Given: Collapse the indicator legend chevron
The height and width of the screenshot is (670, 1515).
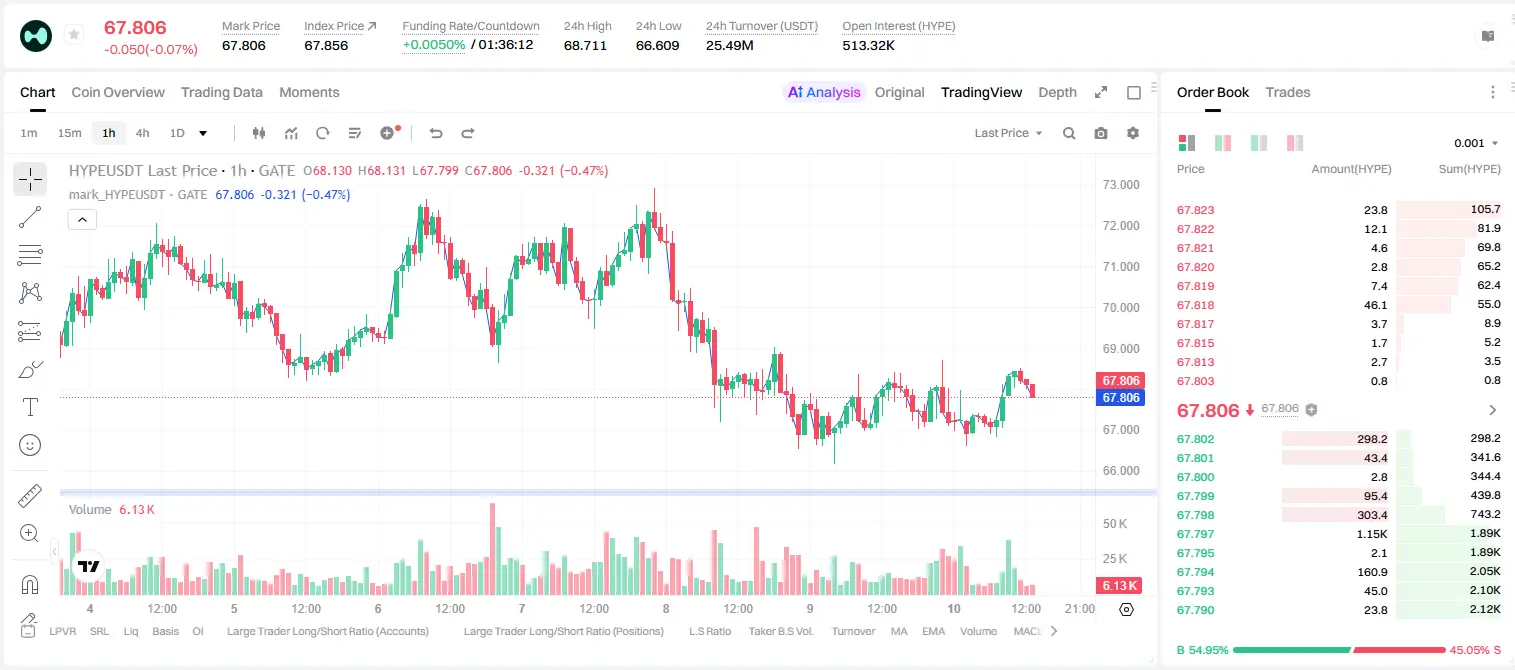Looking at the screenshot, I should click(x=82, y=220).
